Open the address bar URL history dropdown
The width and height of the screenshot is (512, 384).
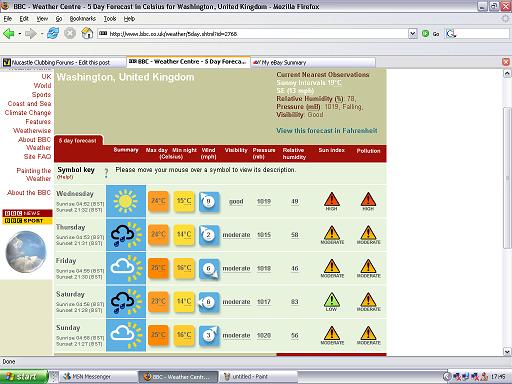413,34
